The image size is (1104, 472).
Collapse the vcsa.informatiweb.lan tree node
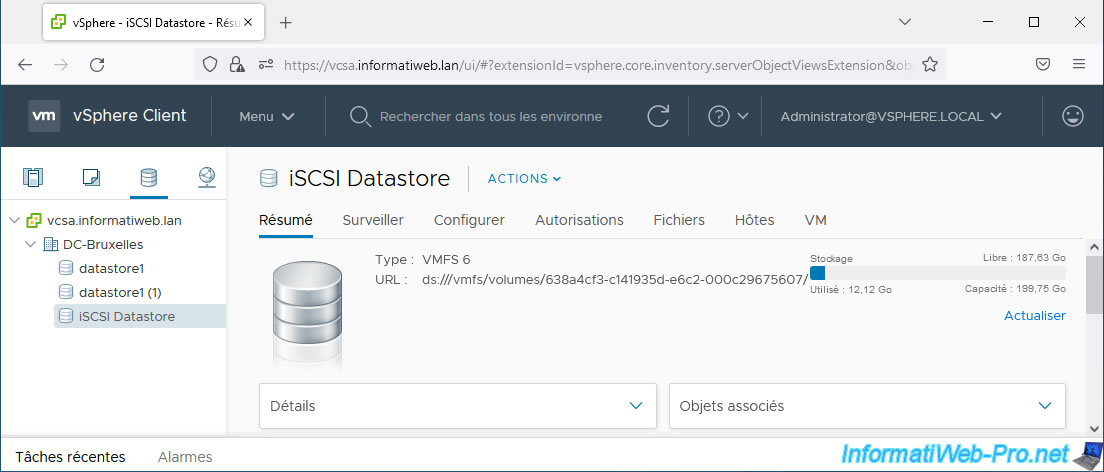pyautogui.click(x=15, y=220)
